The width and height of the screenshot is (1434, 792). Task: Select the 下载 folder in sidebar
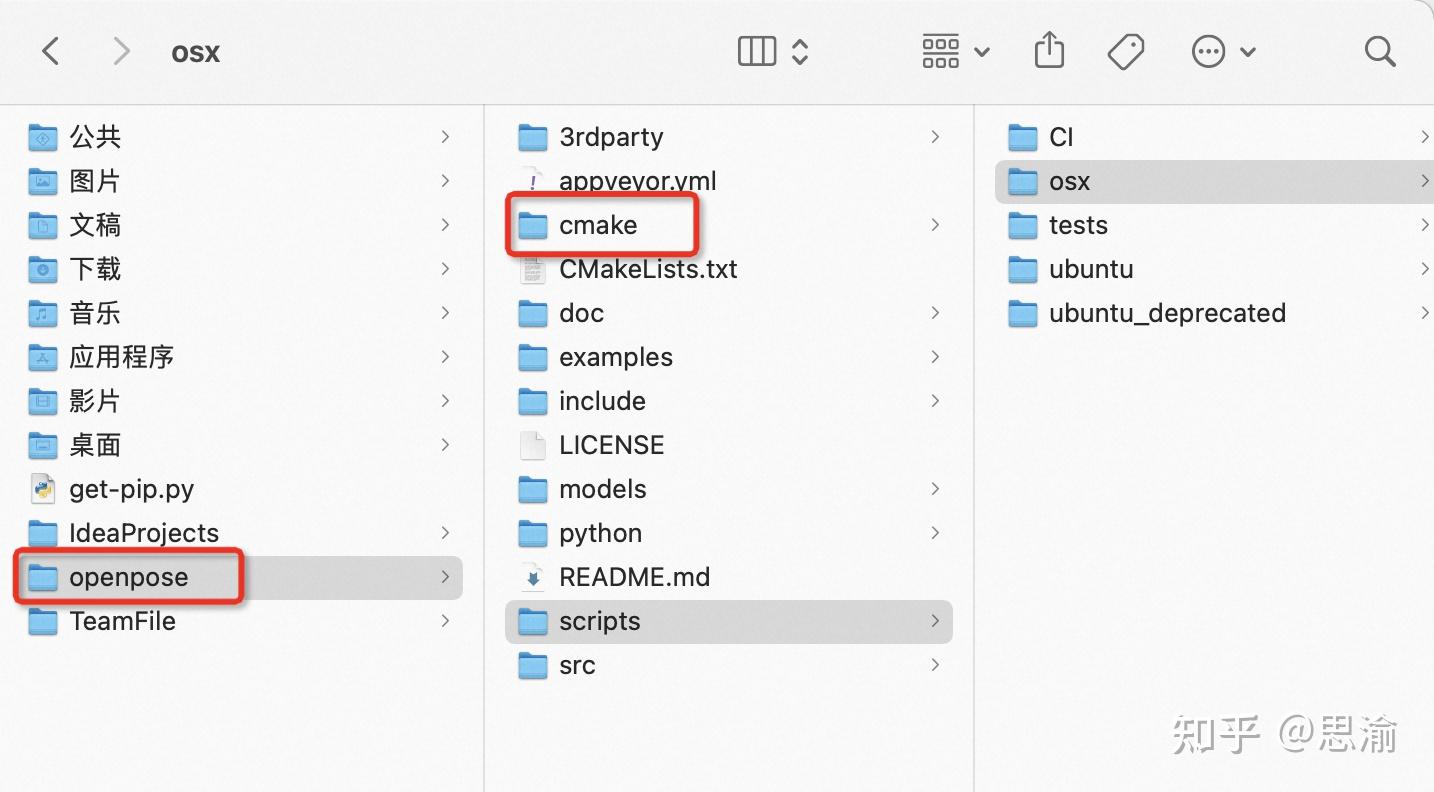95,269
